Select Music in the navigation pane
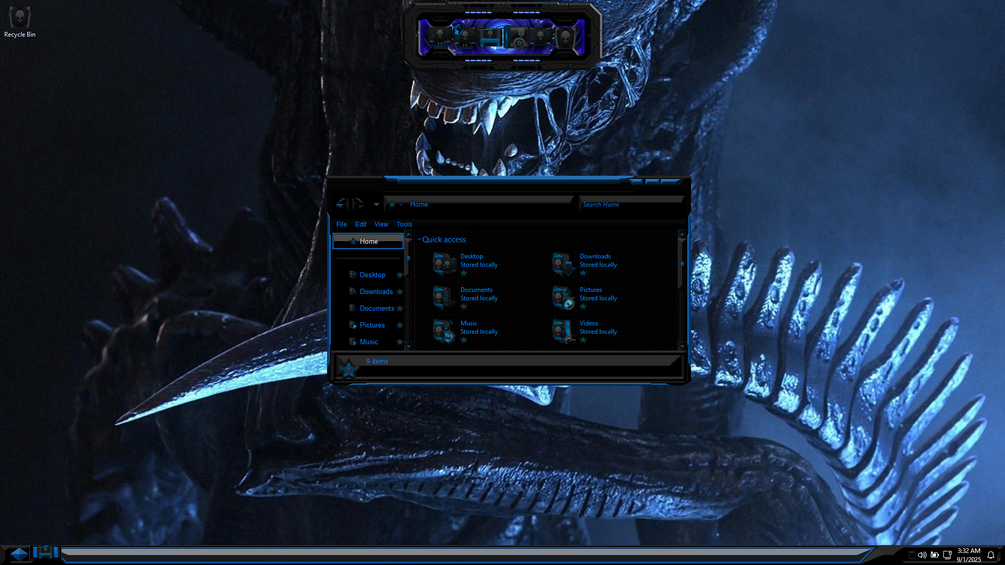This screenshot has width=1005, height=565. [369, 341]
